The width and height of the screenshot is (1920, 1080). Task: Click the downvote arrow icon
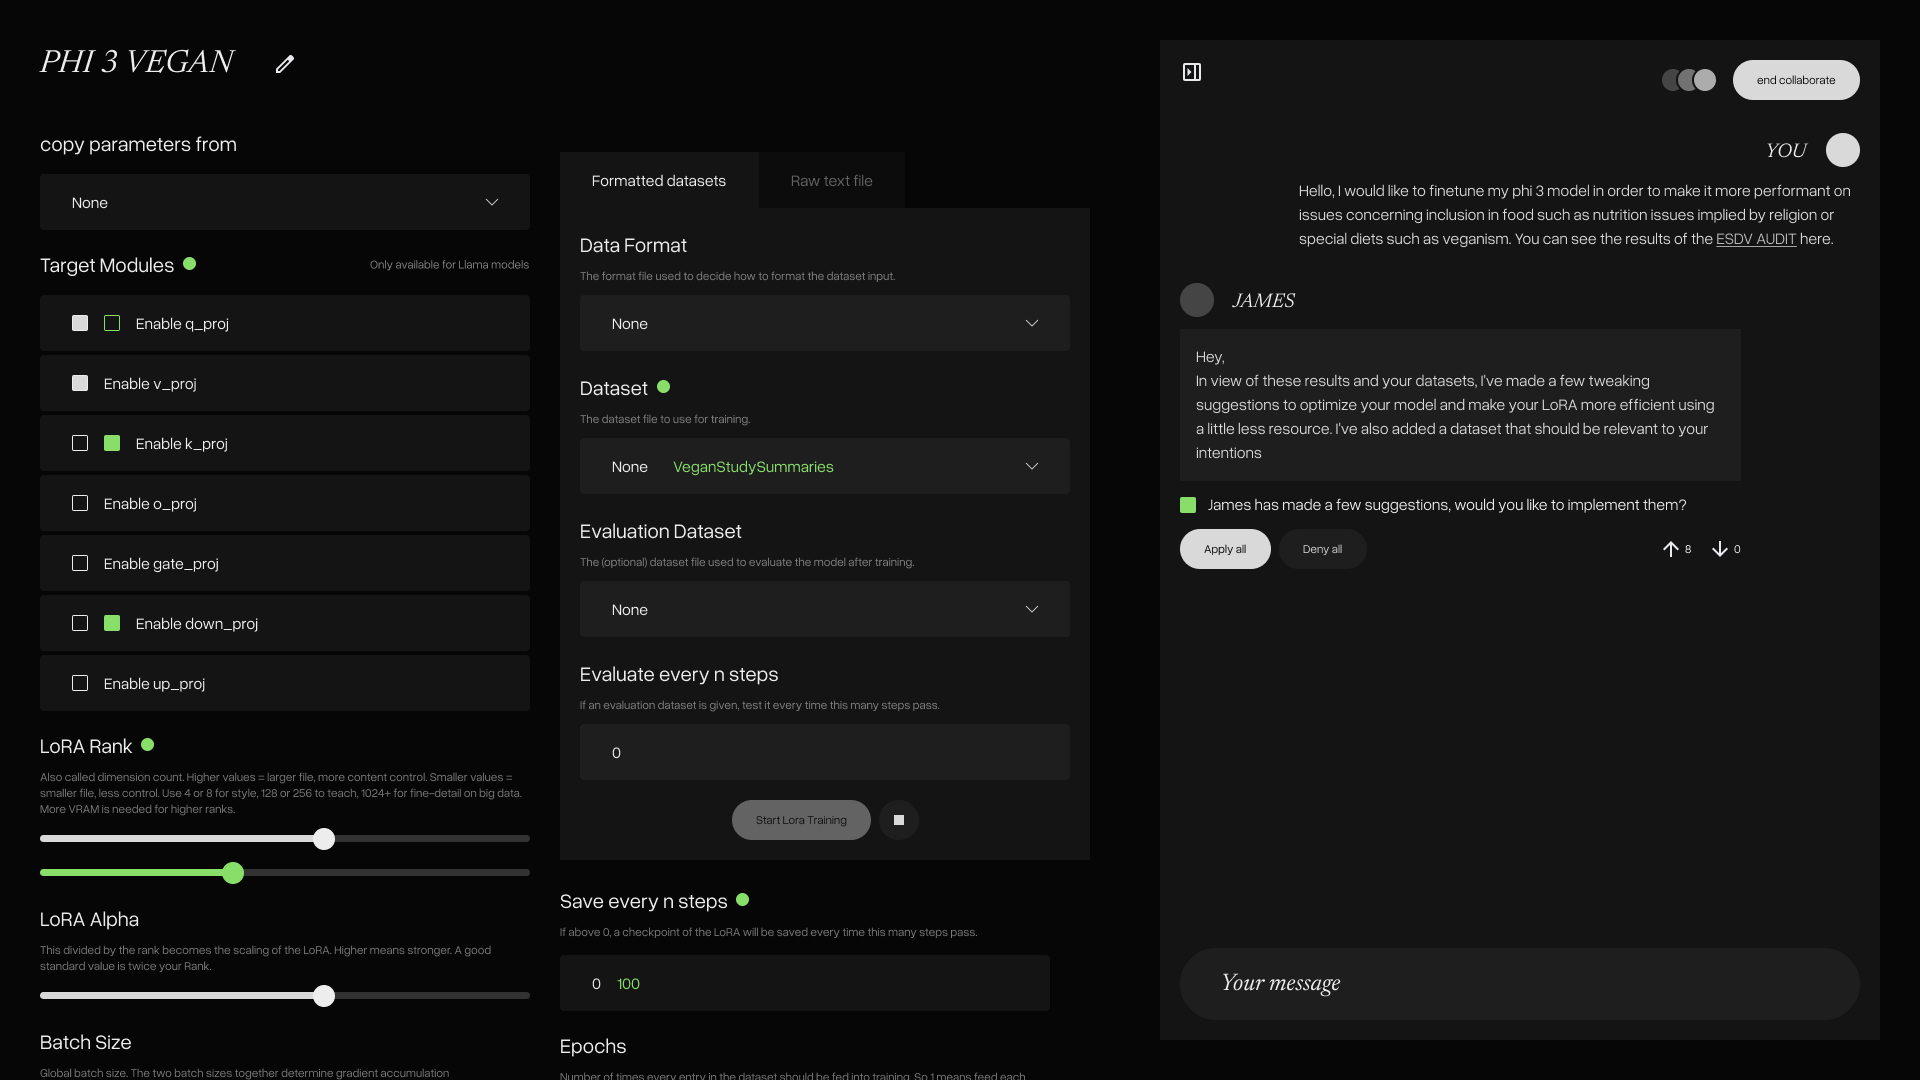pyautogui.click(x=1720, y=549)
